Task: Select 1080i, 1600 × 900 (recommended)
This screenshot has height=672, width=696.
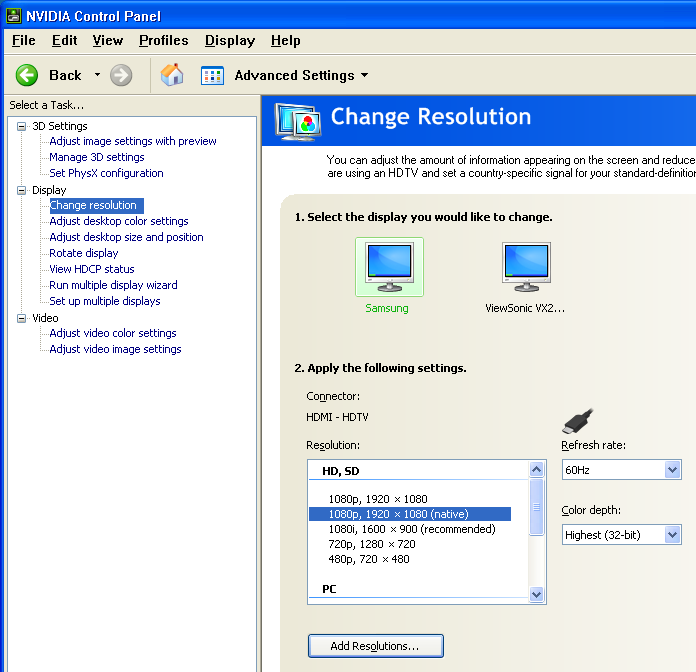Action: point(410,529)
